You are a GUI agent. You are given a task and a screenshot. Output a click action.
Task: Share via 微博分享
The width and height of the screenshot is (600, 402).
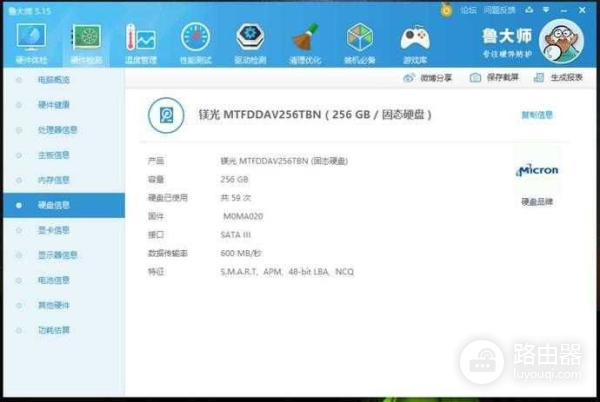click(427, 78)
